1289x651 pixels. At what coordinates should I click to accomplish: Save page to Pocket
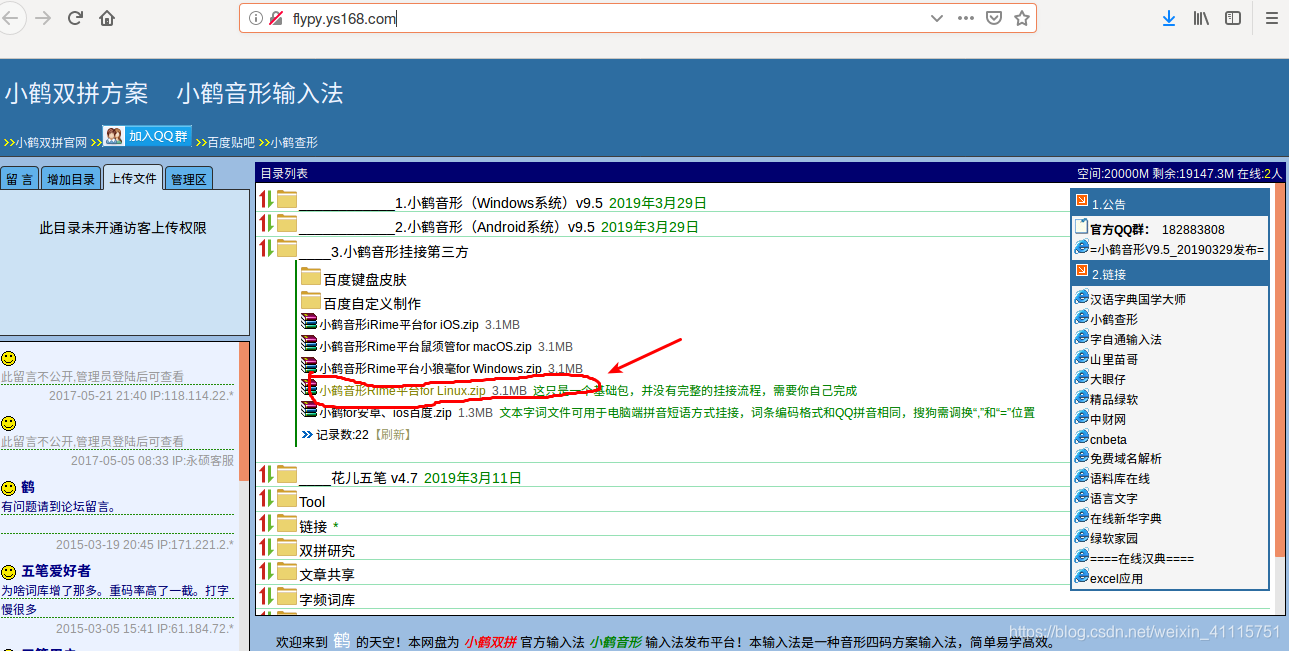point(993,18)
